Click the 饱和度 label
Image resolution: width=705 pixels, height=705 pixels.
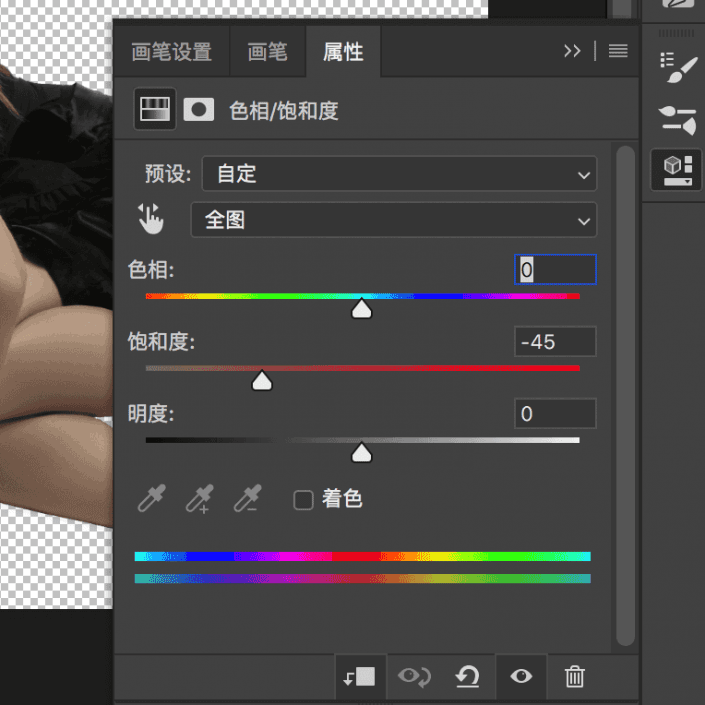[161, 342]
